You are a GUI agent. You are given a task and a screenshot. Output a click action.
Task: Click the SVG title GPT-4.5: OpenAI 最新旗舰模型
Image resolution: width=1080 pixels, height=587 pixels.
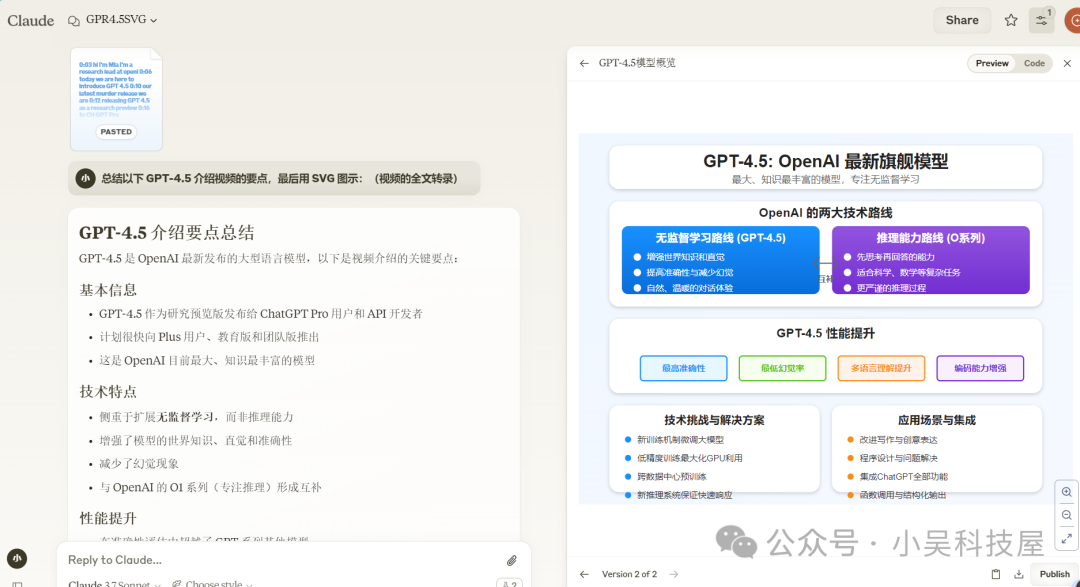coord(825,161)
